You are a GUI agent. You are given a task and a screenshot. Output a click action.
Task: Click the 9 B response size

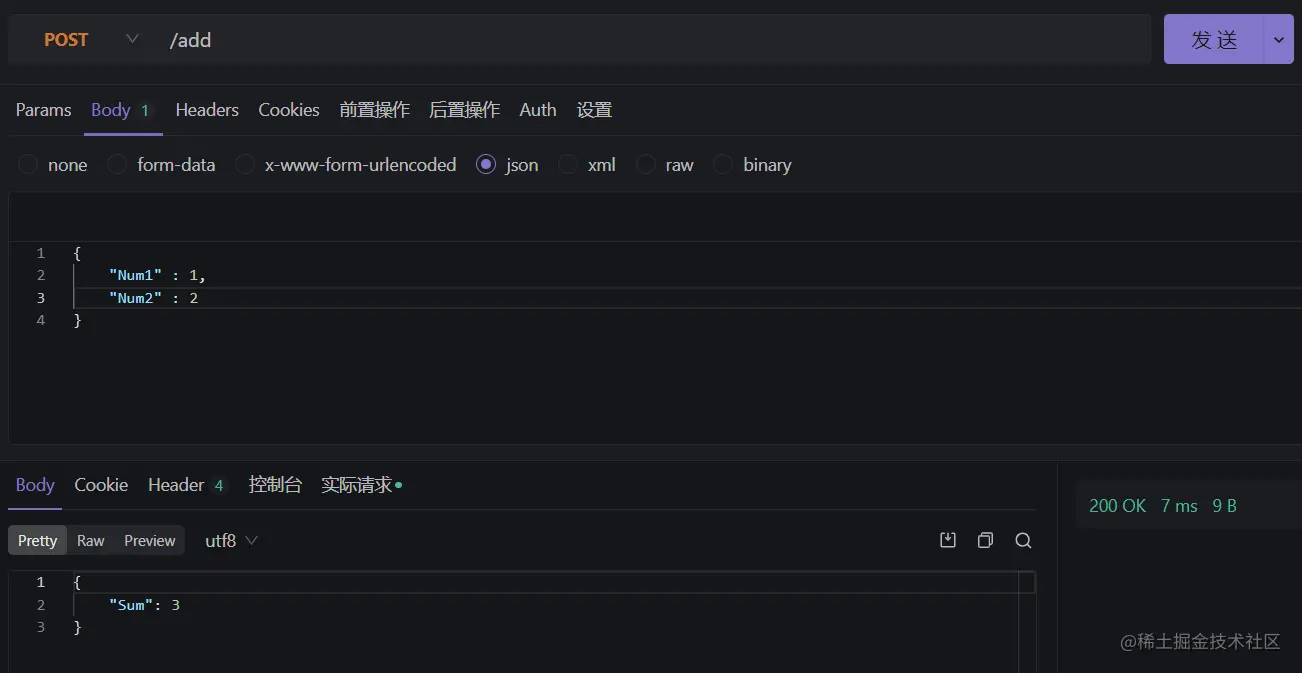(x=1224, y=506)
